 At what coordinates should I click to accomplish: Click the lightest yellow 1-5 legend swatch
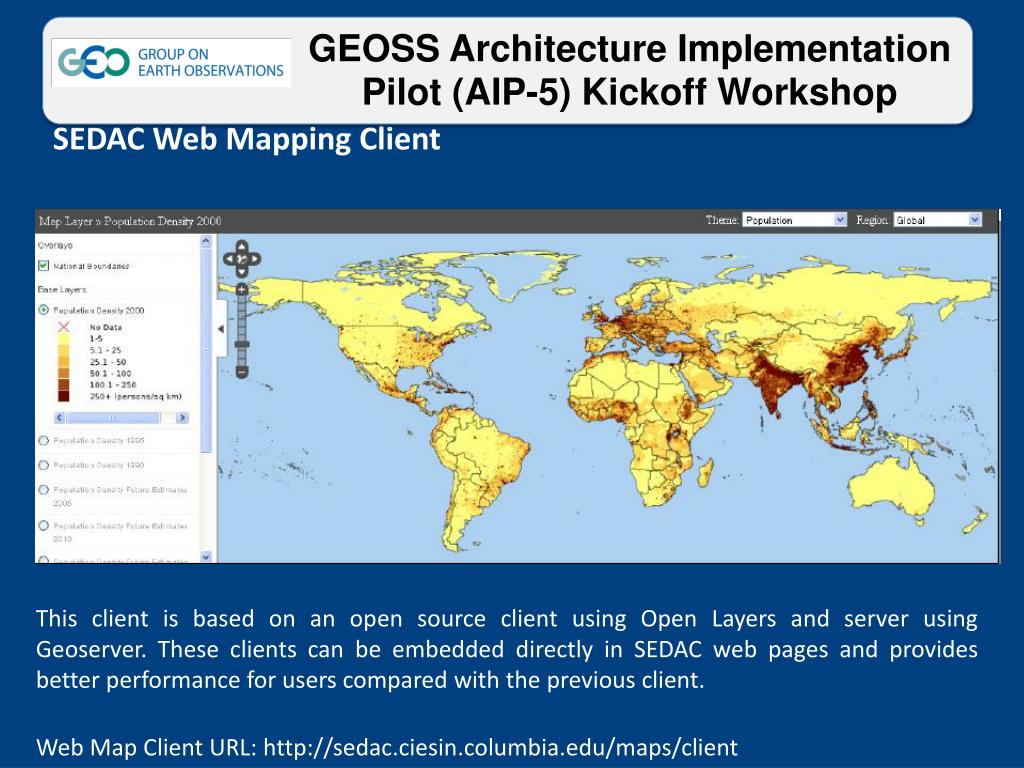(x=63, y=338)
